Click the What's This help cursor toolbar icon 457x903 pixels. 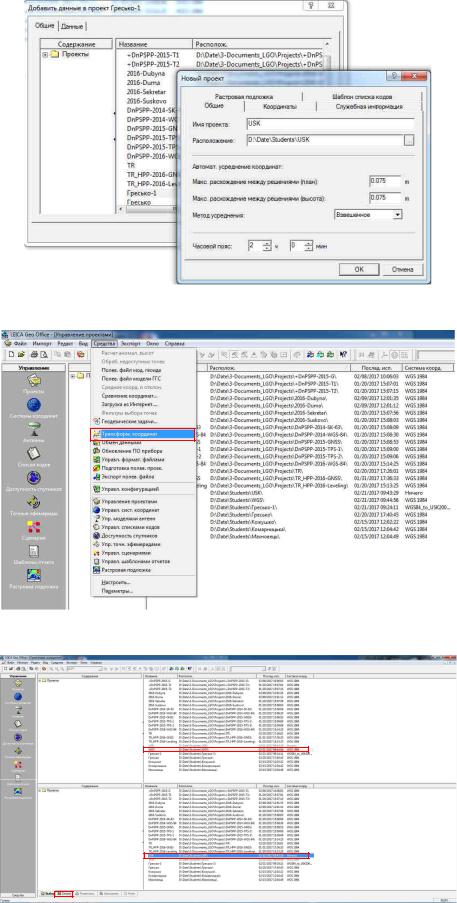(x=344, y=354)
